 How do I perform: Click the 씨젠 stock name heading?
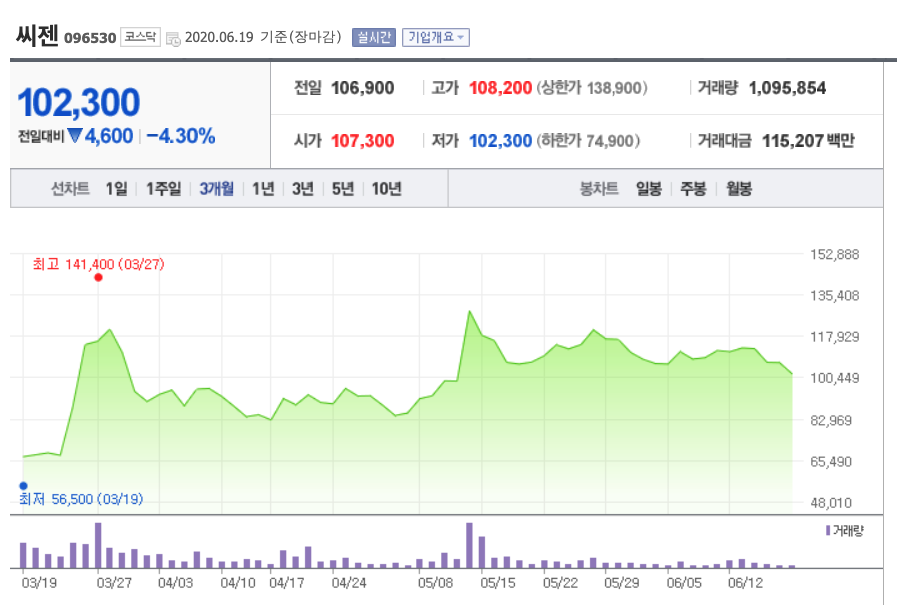37,36
